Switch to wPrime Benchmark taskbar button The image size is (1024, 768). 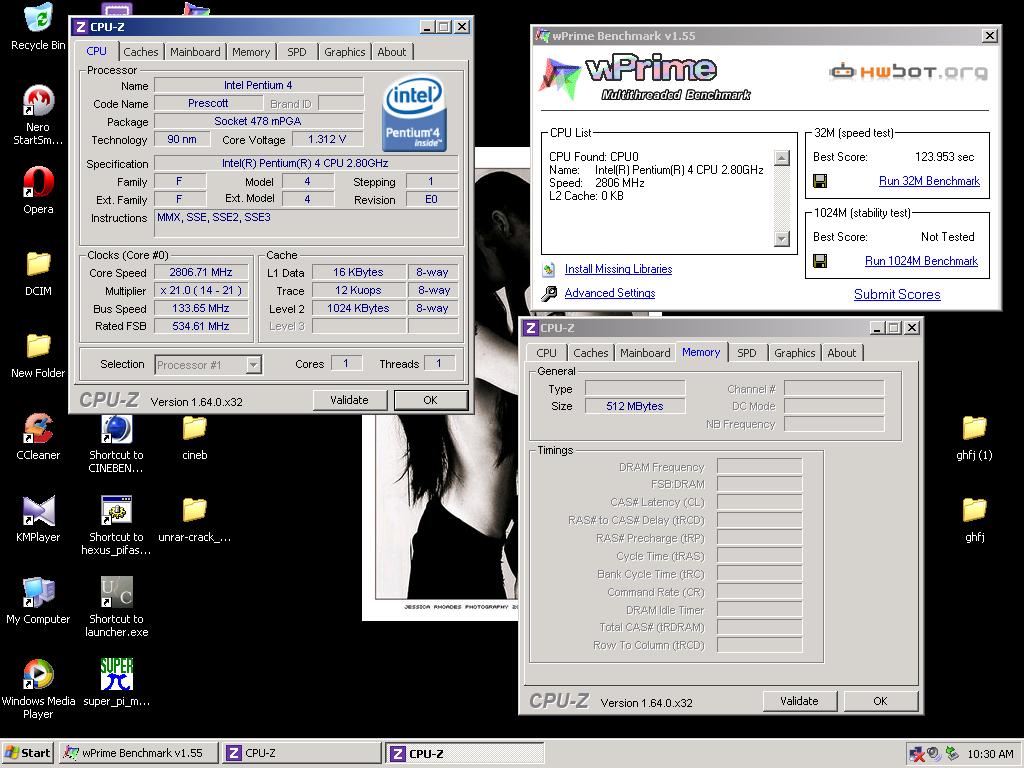138,753
